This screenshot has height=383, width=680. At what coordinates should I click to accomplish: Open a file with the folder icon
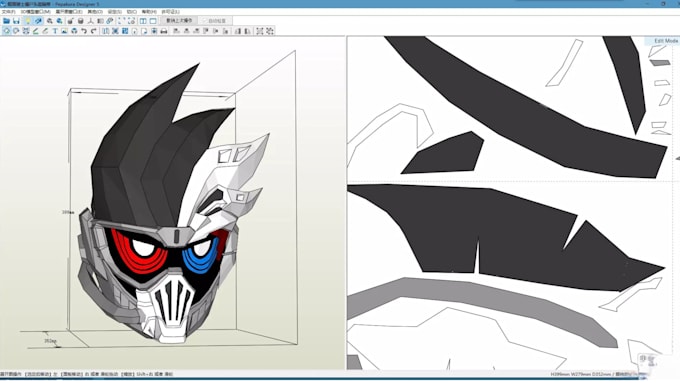[x=7, y=21]
